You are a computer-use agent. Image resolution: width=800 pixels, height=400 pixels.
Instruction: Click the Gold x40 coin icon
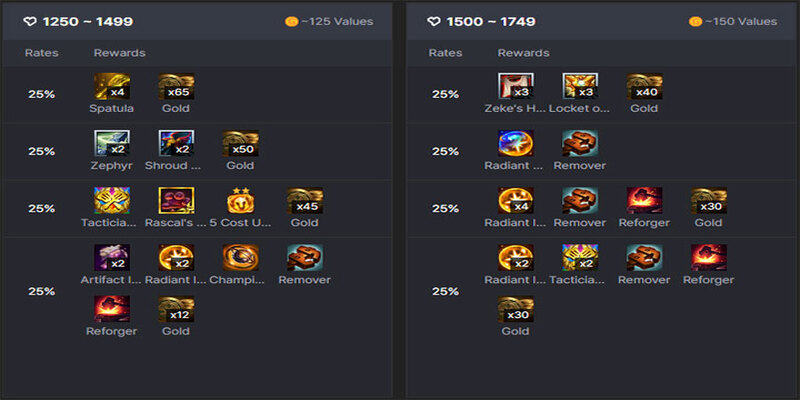coord(644,86)
